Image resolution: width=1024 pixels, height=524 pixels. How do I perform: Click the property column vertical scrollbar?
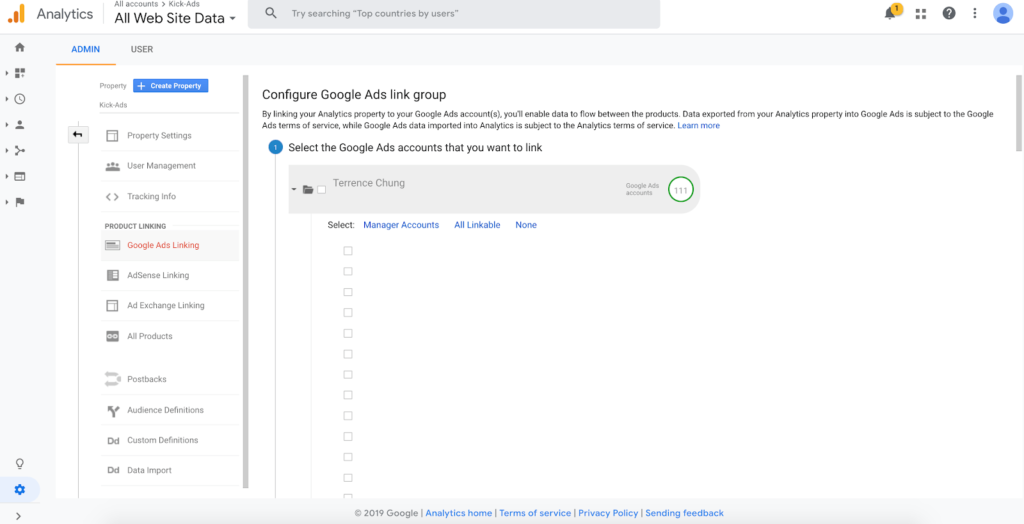point(246,282)
